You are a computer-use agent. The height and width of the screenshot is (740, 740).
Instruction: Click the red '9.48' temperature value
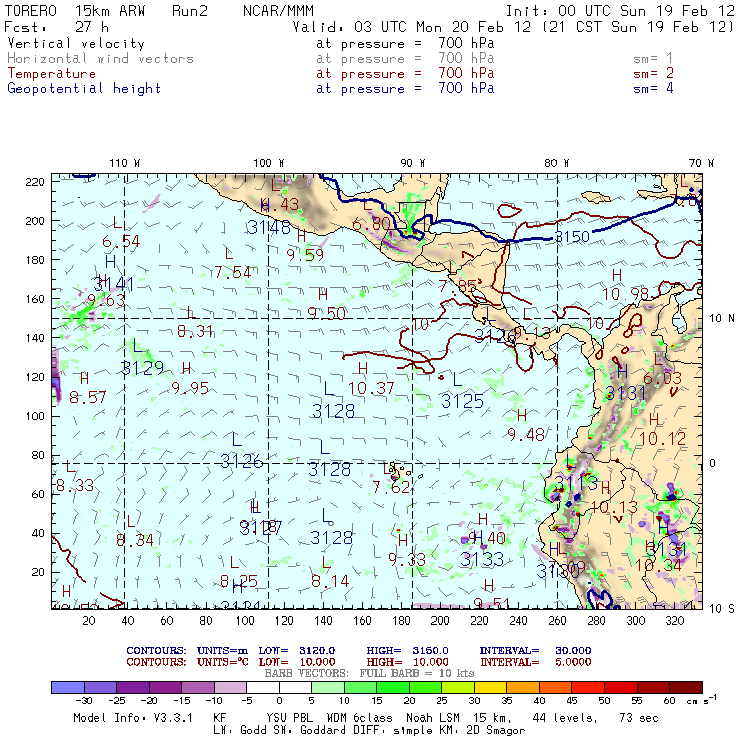click(526, 434)
